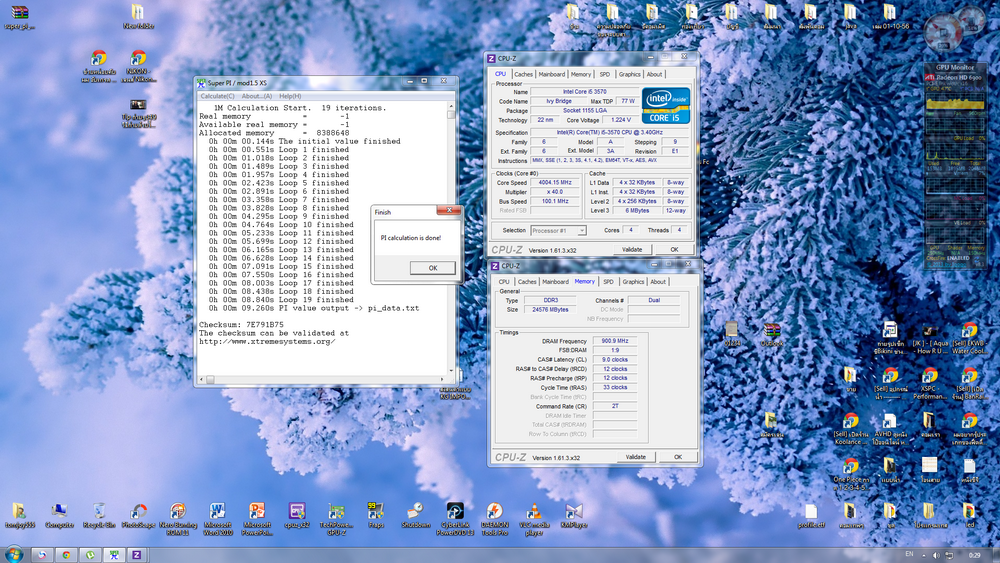Viewport: 1000px width, 563px height.
Task: Open VLC media player shortcut
Action: coord(532,512)
